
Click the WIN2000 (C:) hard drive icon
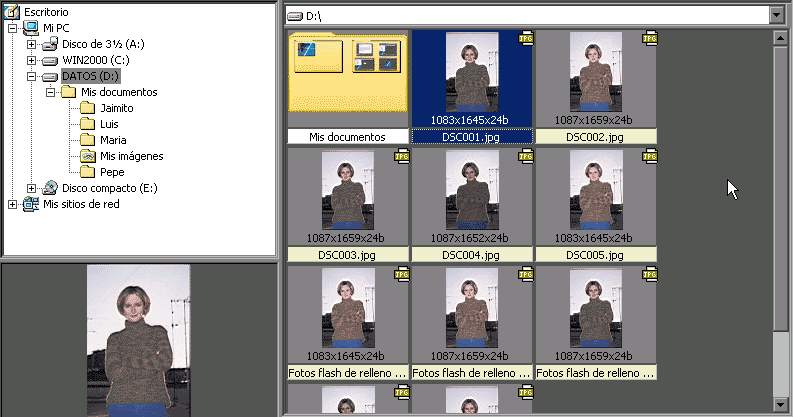coord(50,61)
